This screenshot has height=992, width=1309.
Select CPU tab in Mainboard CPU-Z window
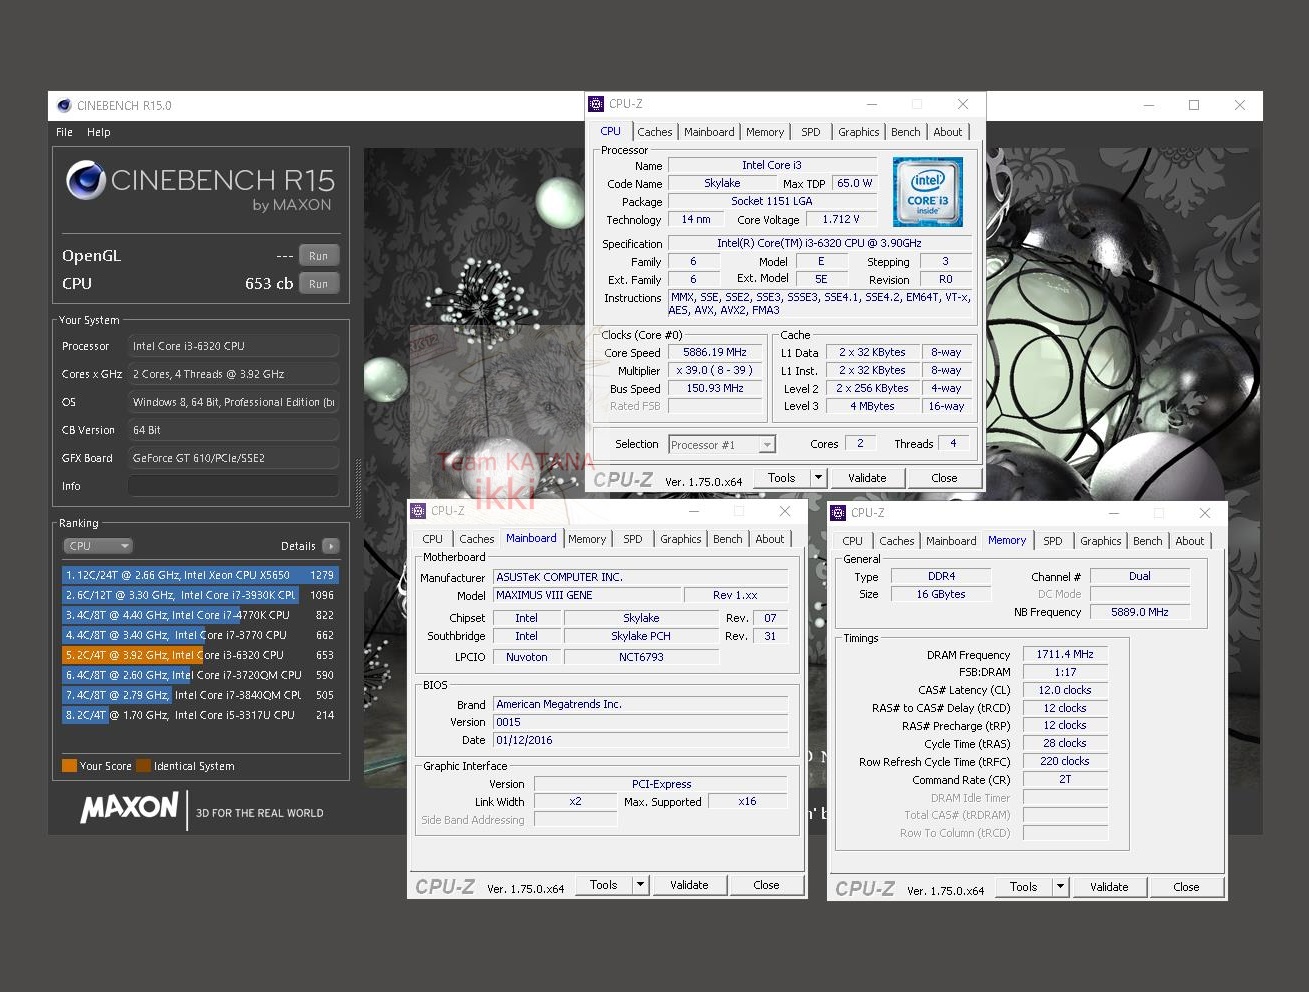point(433,539)
